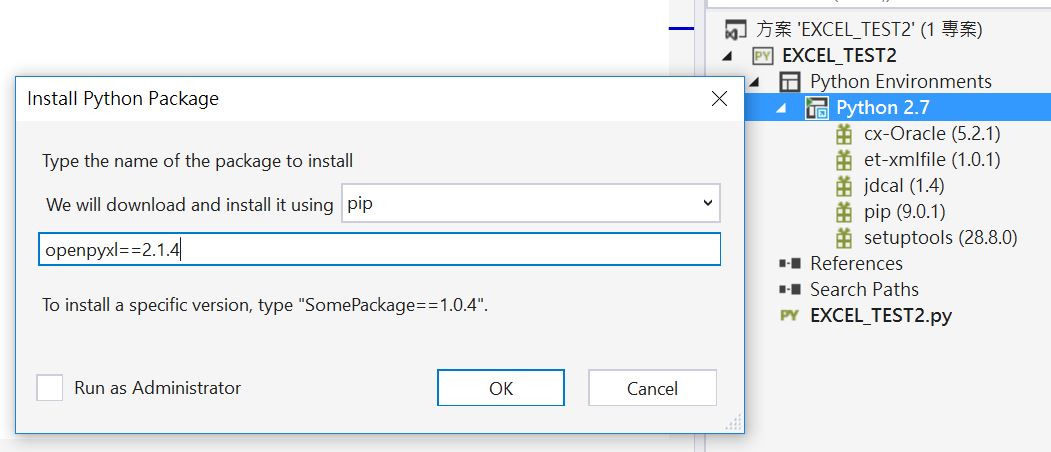Select the EXCEL_TEST2 project PY icon

click(763, 56)
